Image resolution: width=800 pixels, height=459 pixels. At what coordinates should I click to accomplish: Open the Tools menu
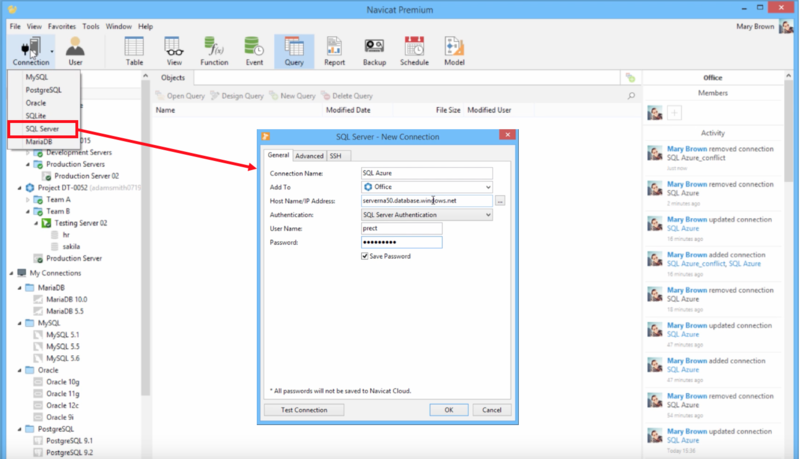click(x=91, y=26)
